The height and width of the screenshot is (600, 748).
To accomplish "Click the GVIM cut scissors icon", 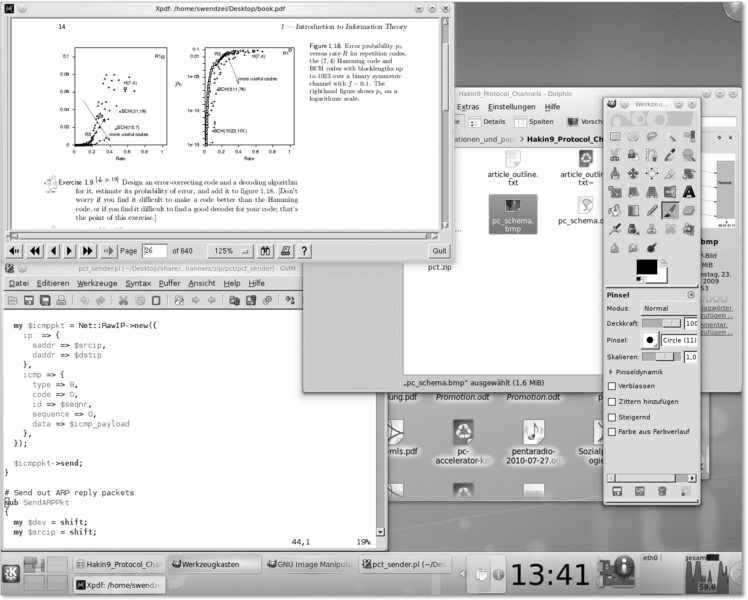I will (x=123, y=300).
